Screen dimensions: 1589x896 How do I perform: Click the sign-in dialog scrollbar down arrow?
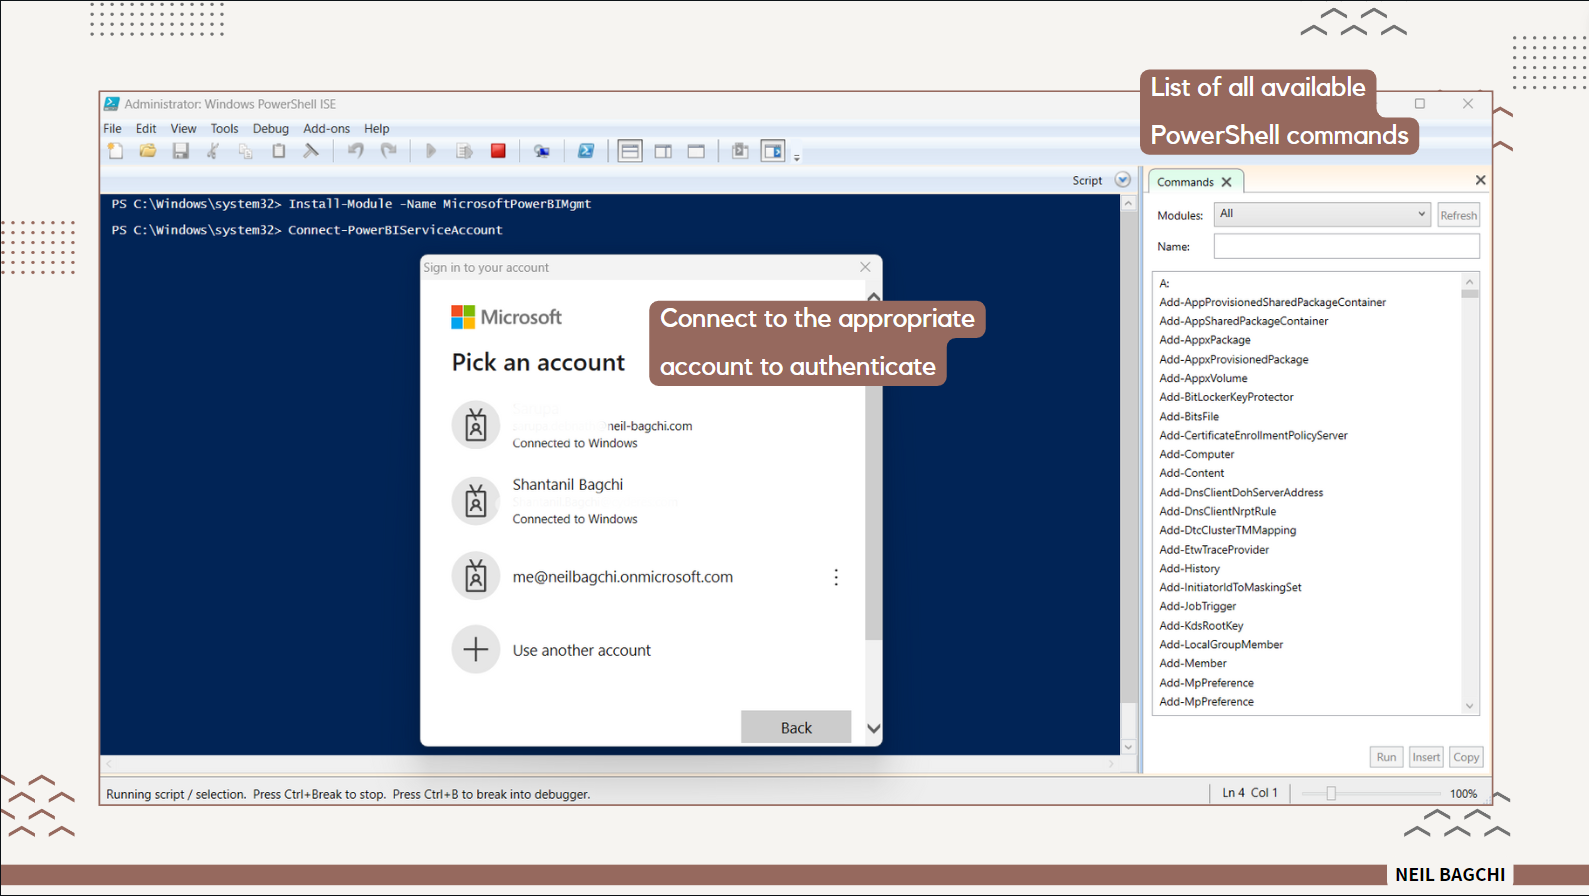(x=874, y=728)
